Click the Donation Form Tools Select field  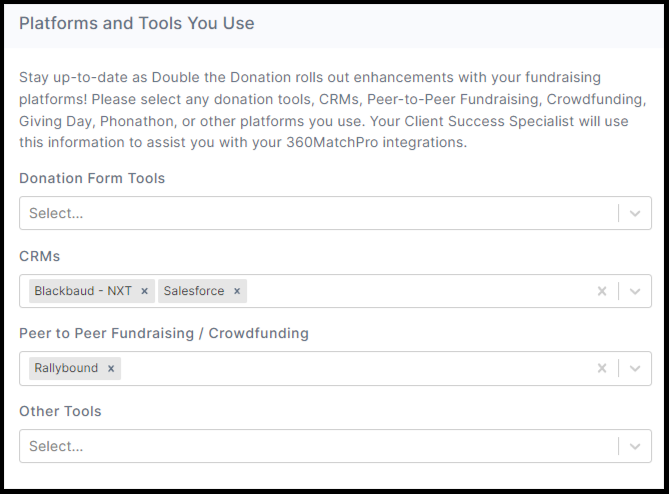click(x=300, y=213)
